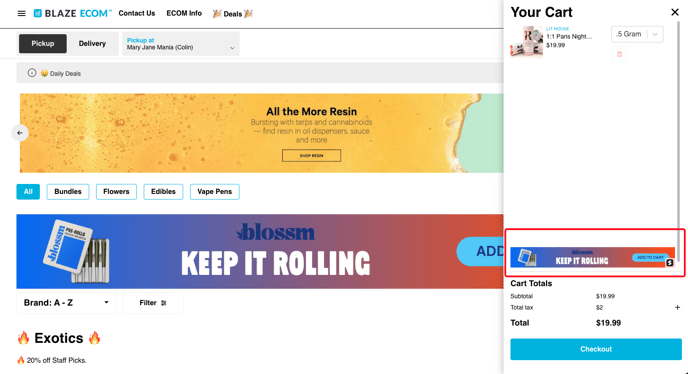688x374 pixels.
Task: Open the Contact Us page
Action: click(136, 13)
